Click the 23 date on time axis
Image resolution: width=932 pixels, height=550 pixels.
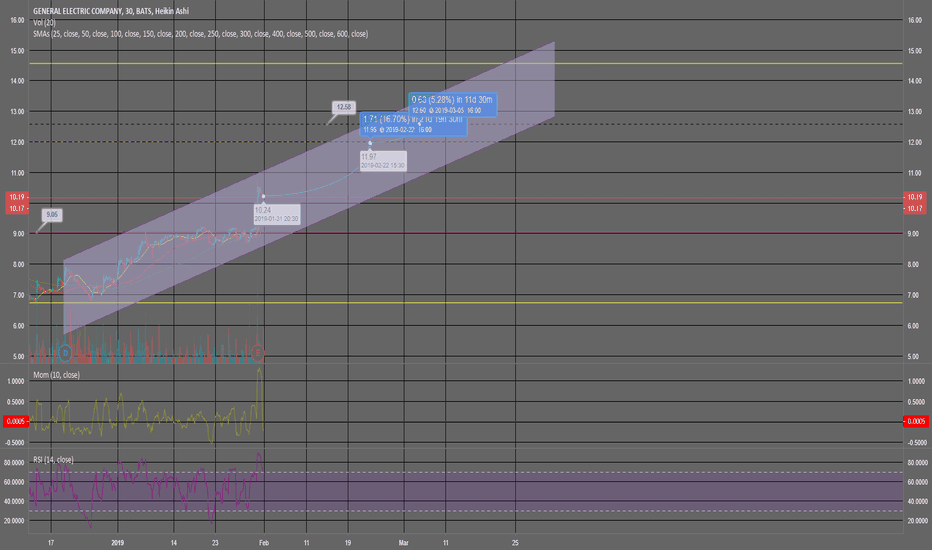coord(215,543)
